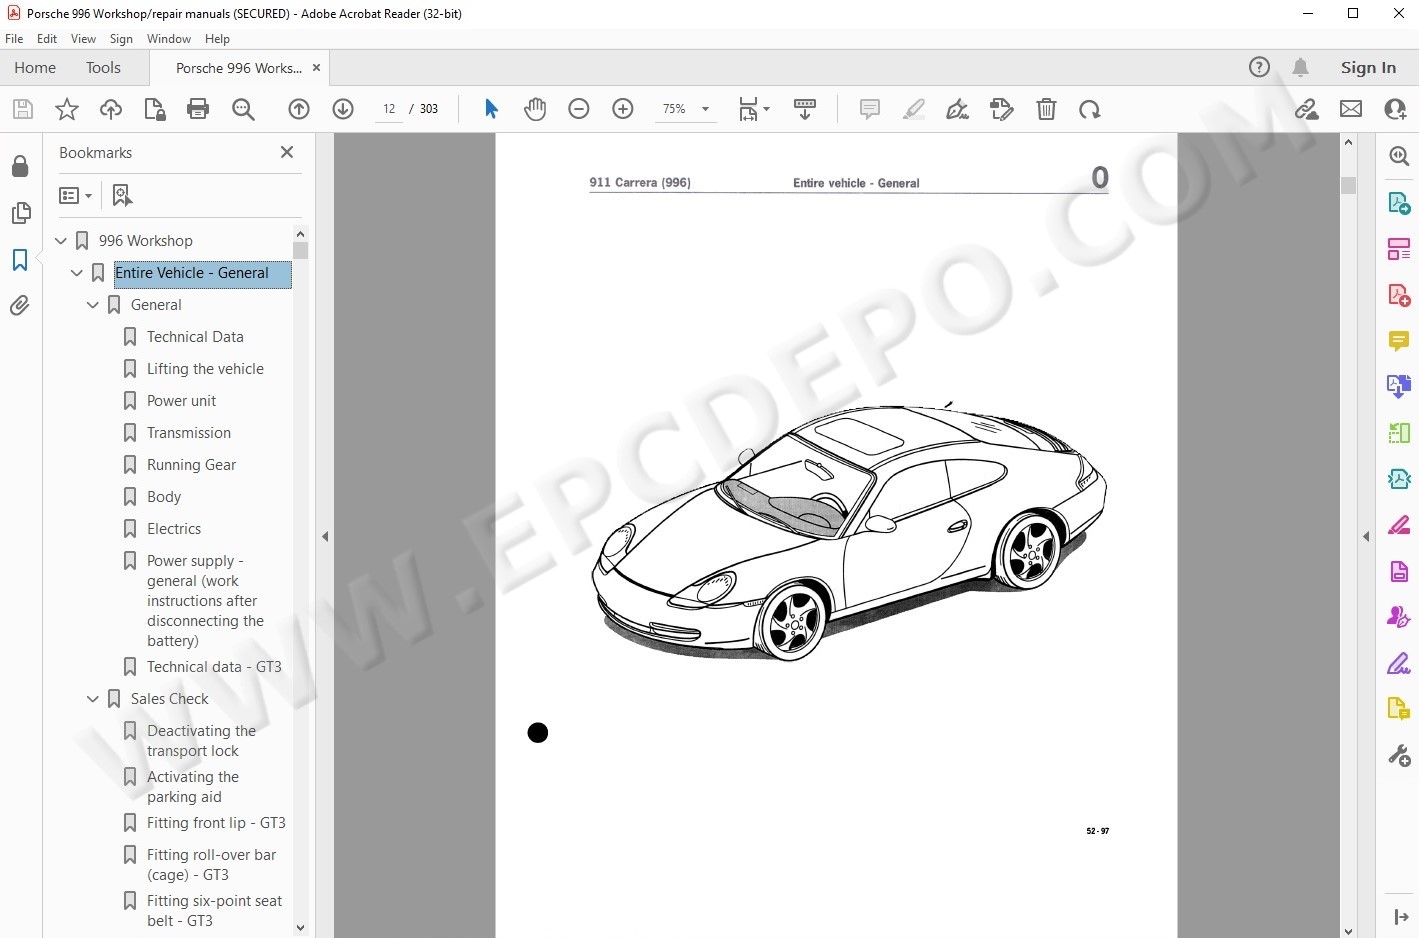Open the Fitting front lip - GT3 bookmark
Screen dimensions: 1419x938
pos(216,823)
